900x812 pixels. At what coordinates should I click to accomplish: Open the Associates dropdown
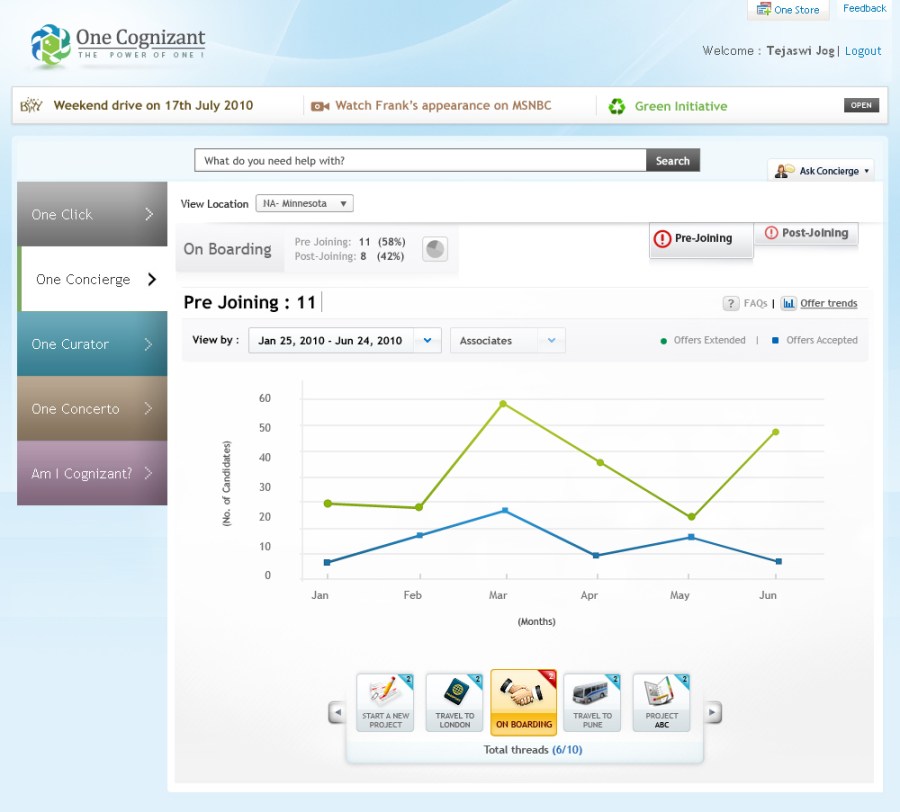pos(507,341)
